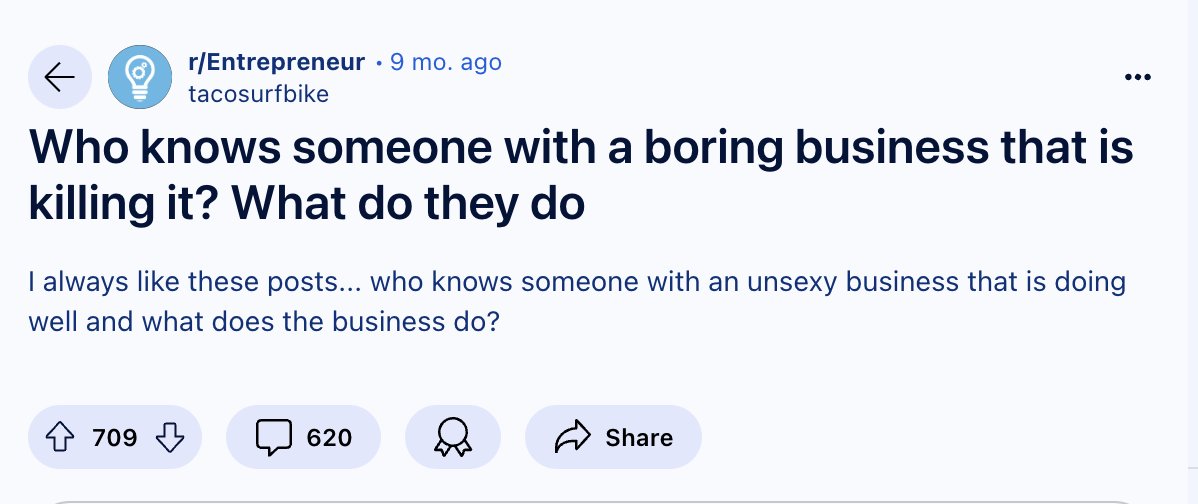Open the three-dot post options menu
Image resolution: width=1198 pixels, height=504 pixels.
tap(1137, 77)
